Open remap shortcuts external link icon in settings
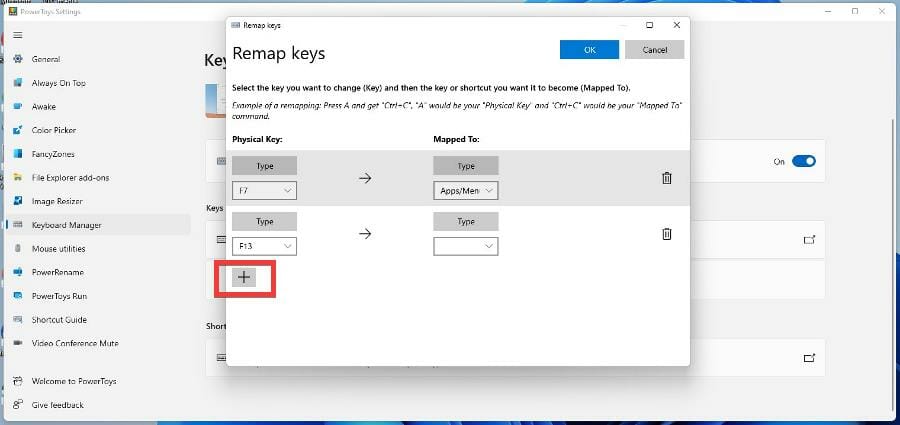This screenshot has width=900, height=425. pos(809,358)
